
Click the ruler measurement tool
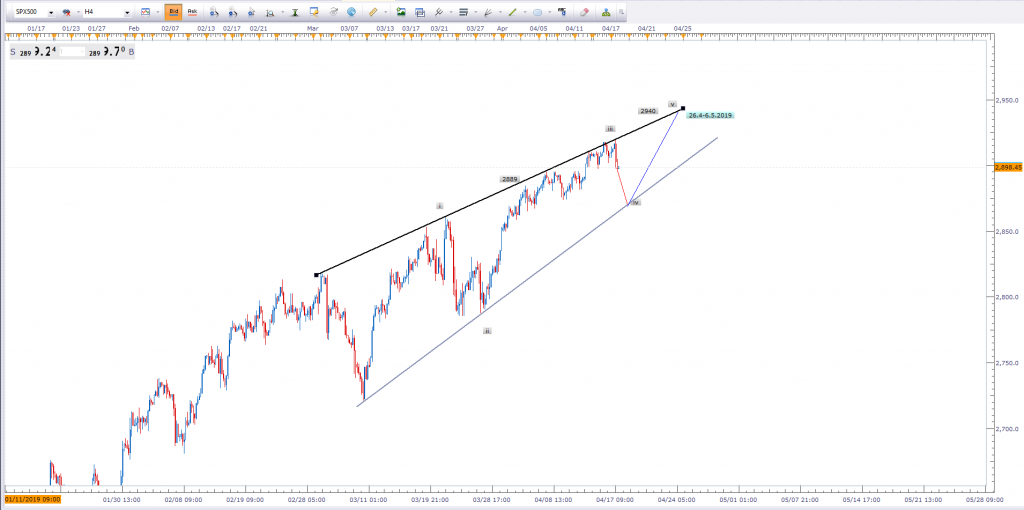[x=373, y=12]
